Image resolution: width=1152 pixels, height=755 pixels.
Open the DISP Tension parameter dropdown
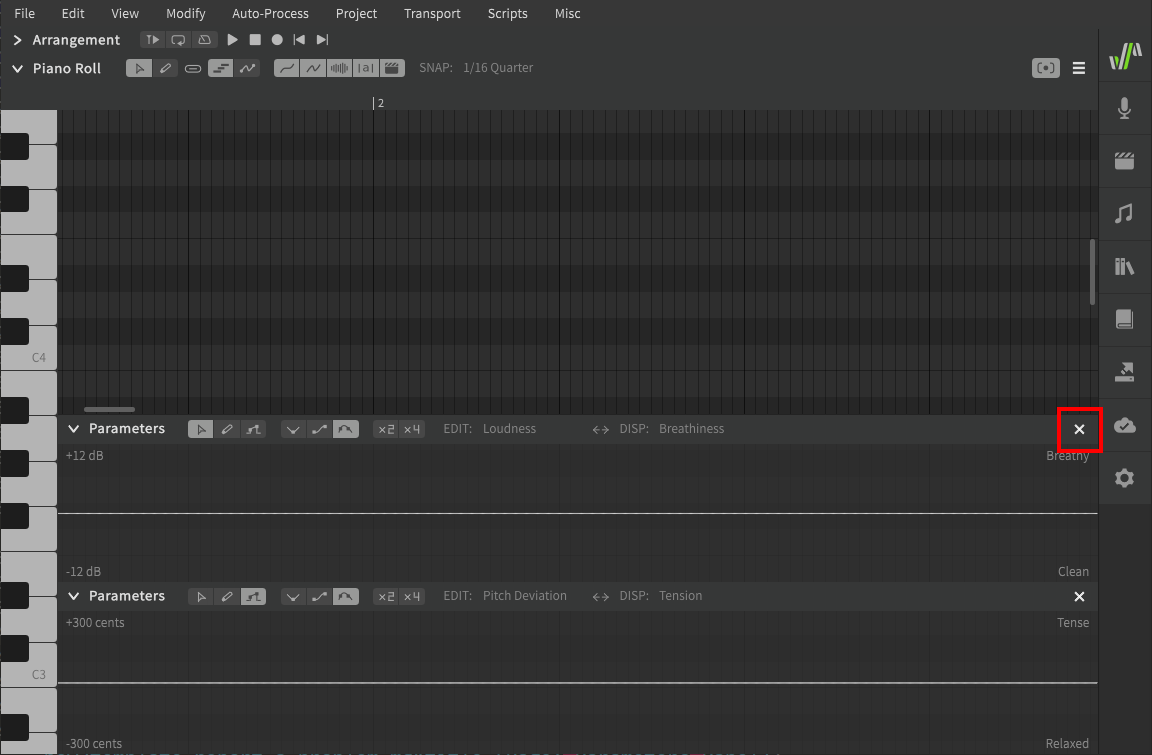680,596
